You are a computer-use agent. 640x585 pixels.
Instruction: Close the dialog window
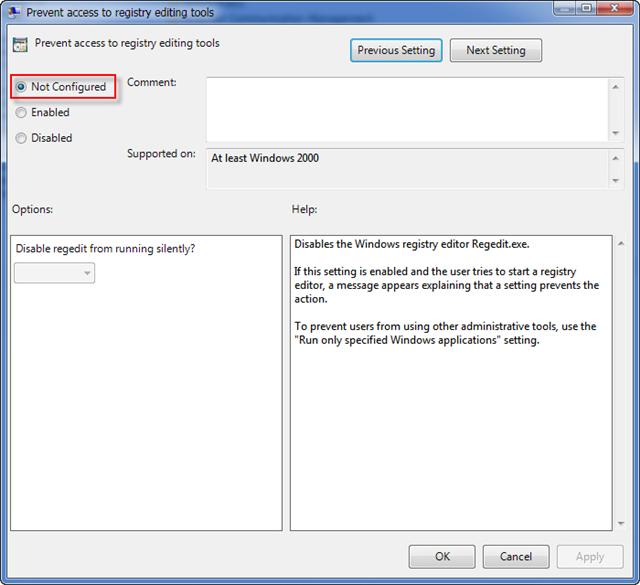(614, 8)
